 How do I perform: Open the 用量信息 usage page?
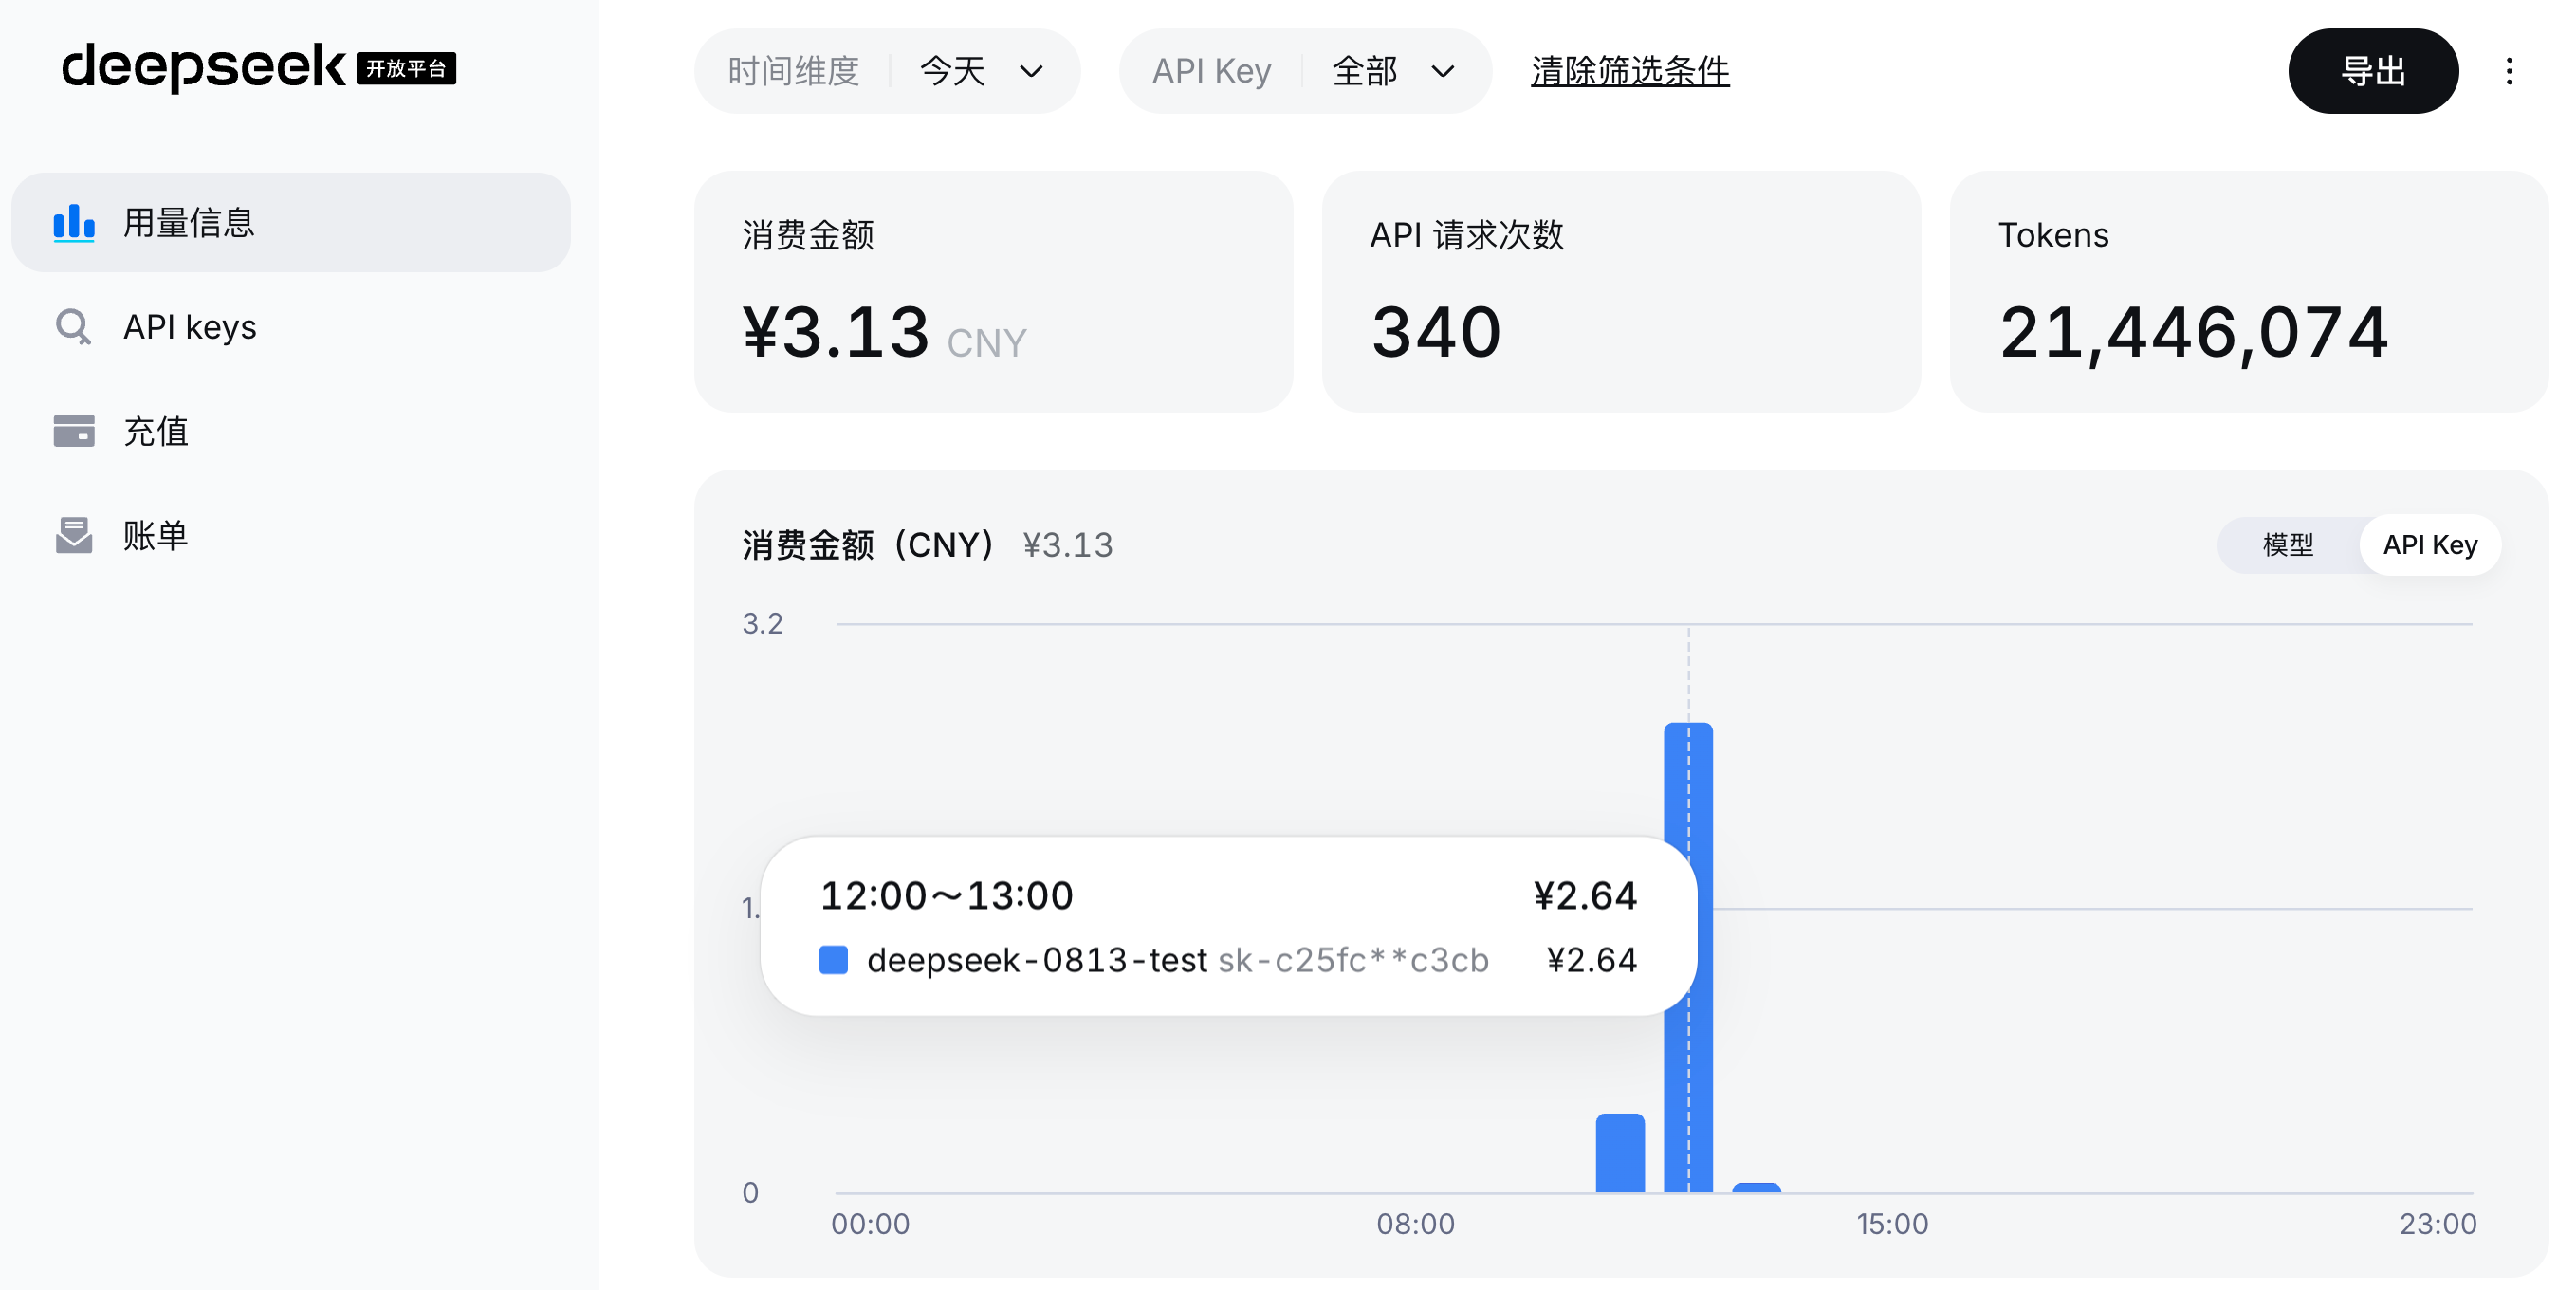point(291,222)
